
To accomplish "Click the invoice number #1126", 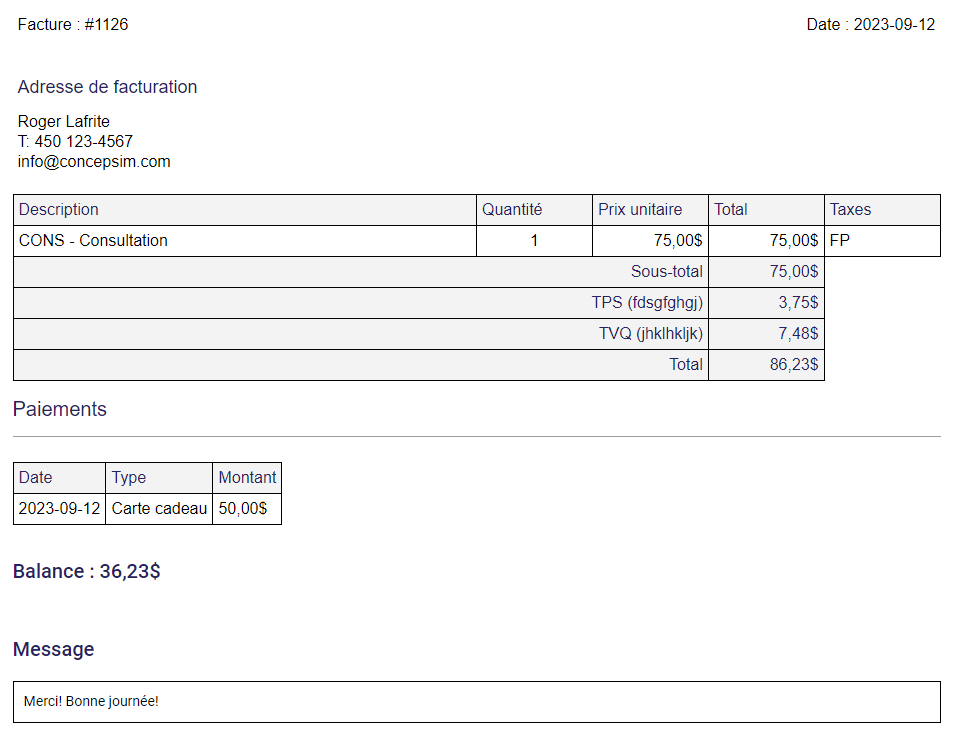I will 105,25.
